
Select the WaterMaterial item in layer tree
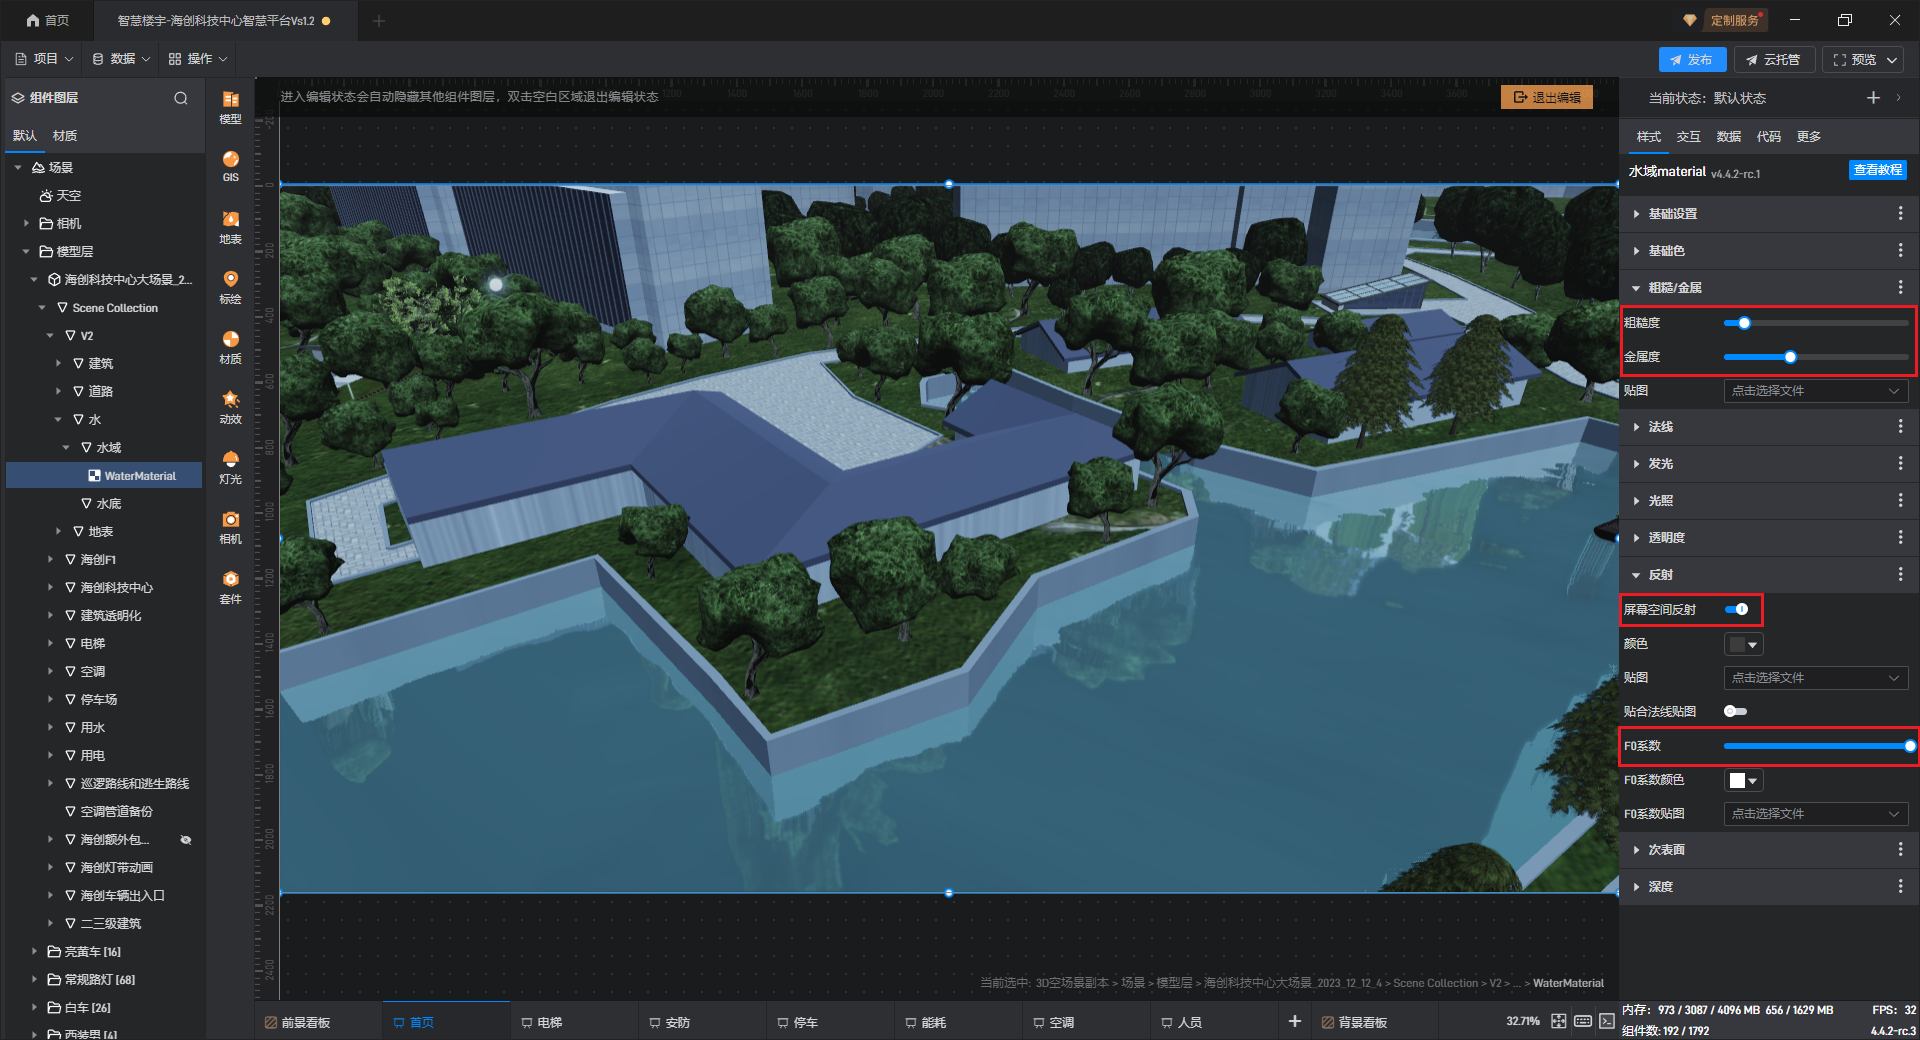[x=139, y=476]
